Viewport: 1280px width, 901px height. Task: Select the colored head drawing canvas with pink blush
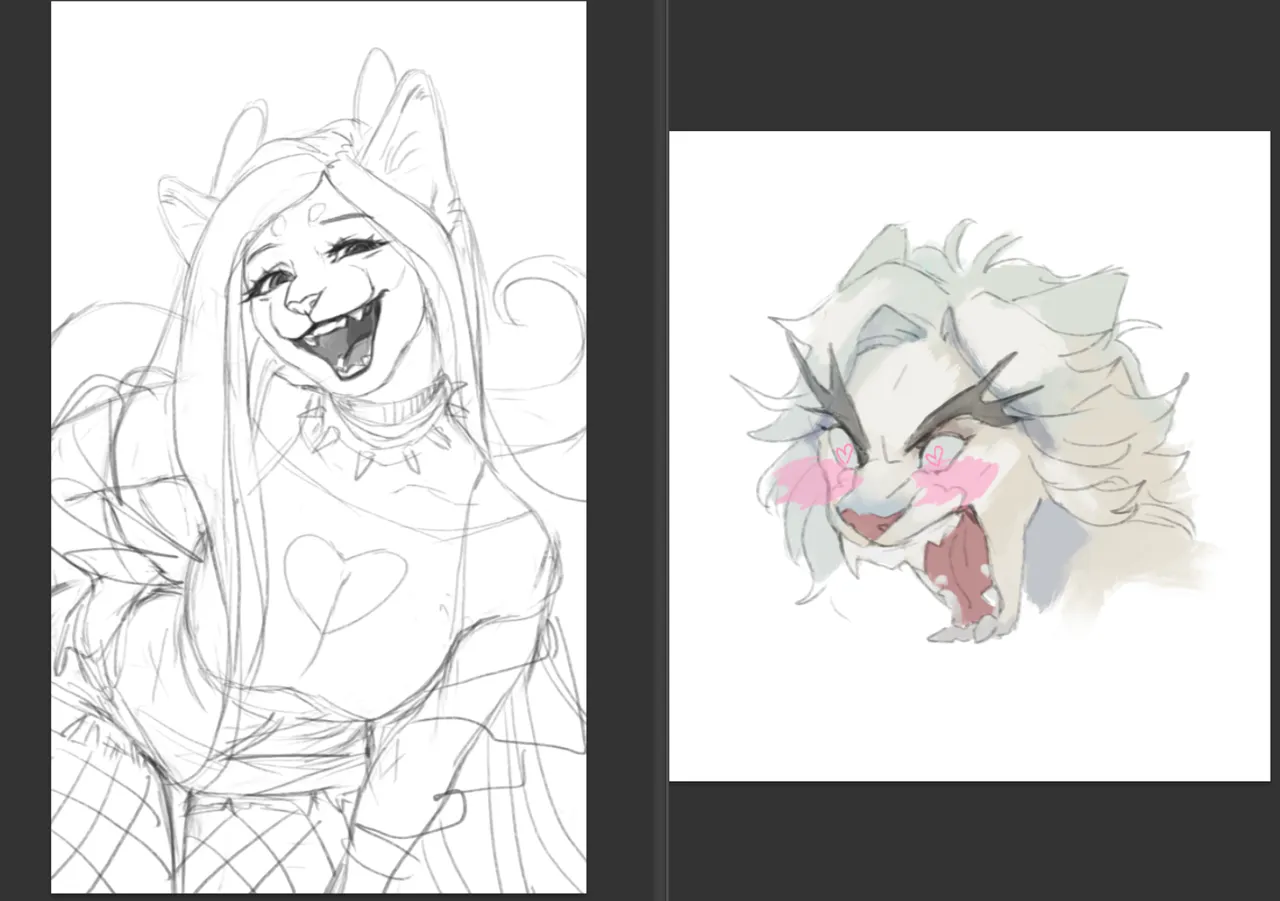click(969, 456)
